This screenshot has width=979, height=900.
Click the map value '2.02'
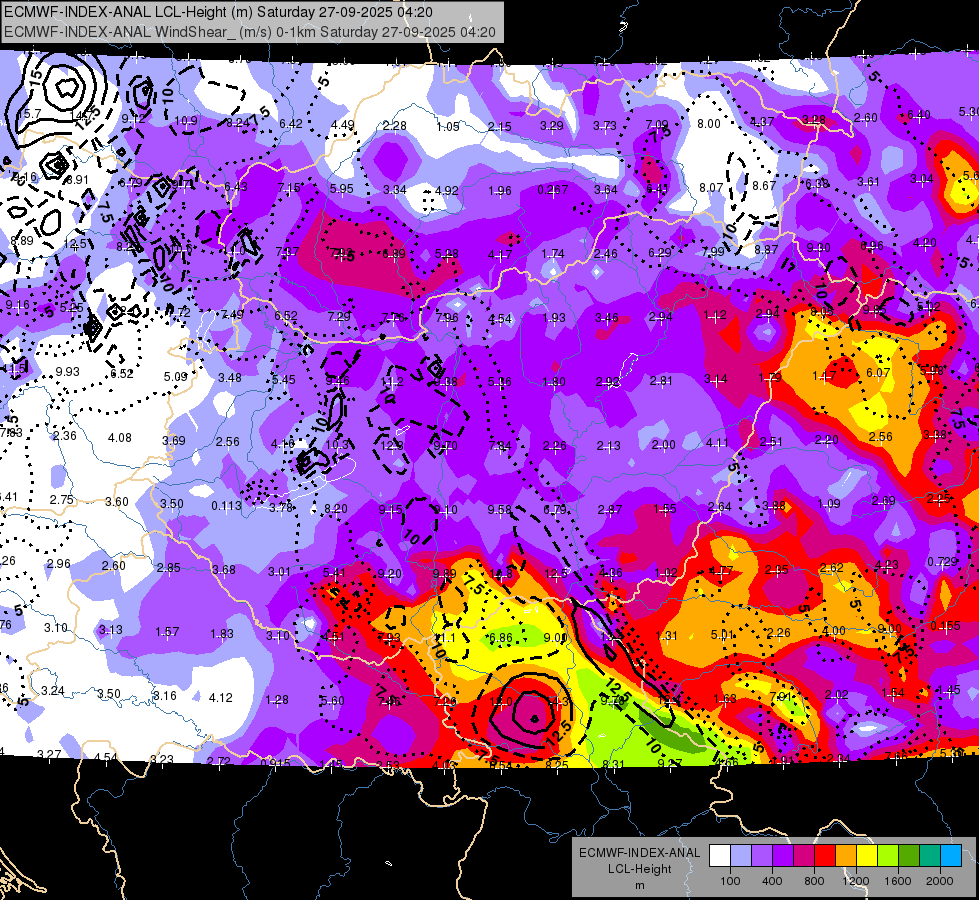[x=836, y=695]
